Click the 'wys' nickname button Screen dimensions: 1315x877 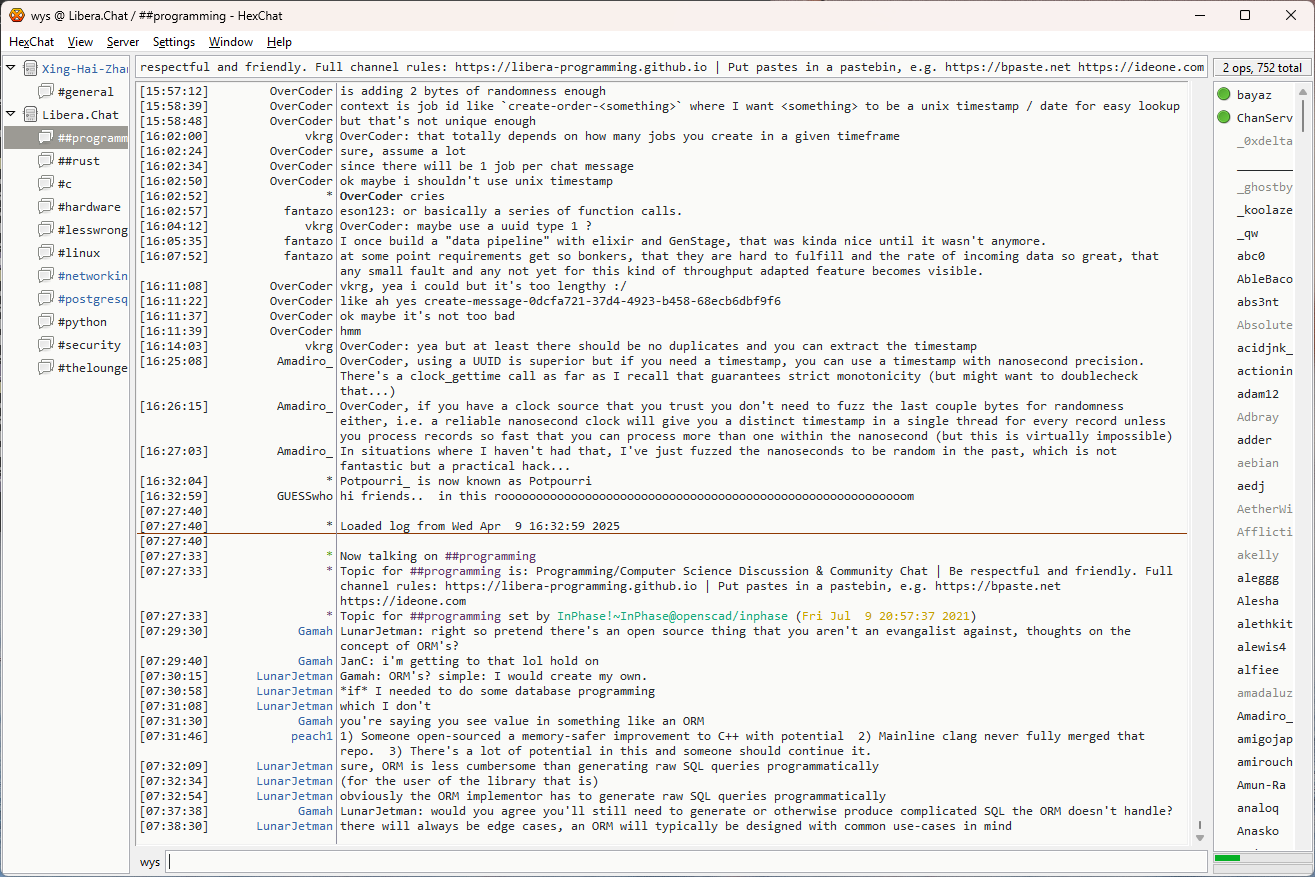pyautogui.click(x=150, y=862)
